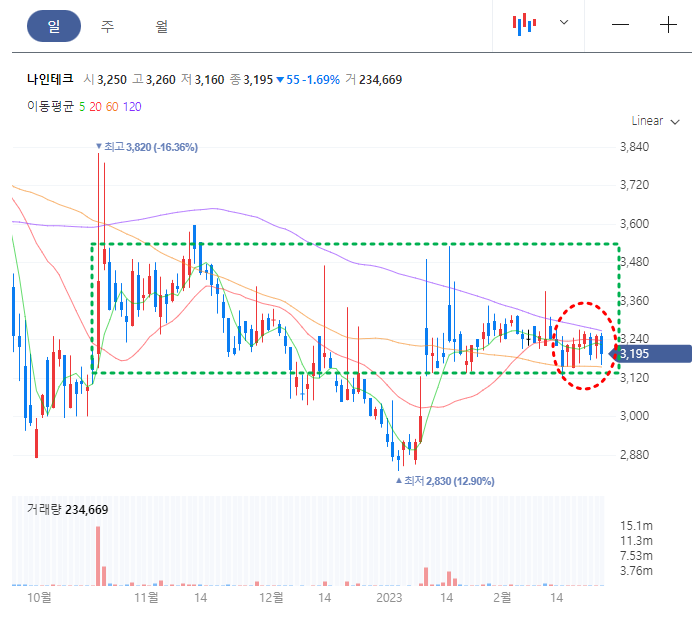The width and height of the screenshot is (698, 623).
Task: Click the low price 저 3,160
Action: 203,80
